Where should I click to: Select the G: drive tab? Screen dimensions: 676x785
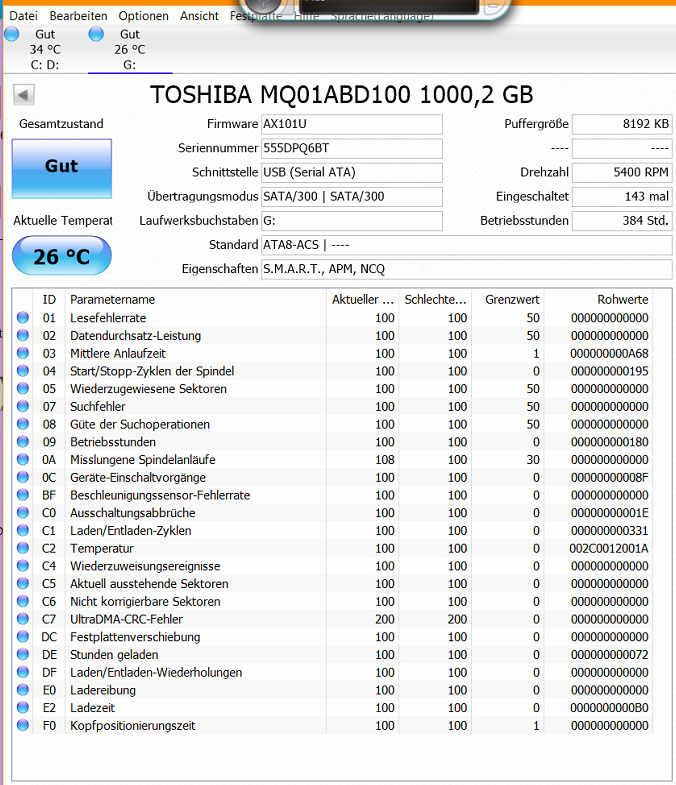(x=130, y=50)
